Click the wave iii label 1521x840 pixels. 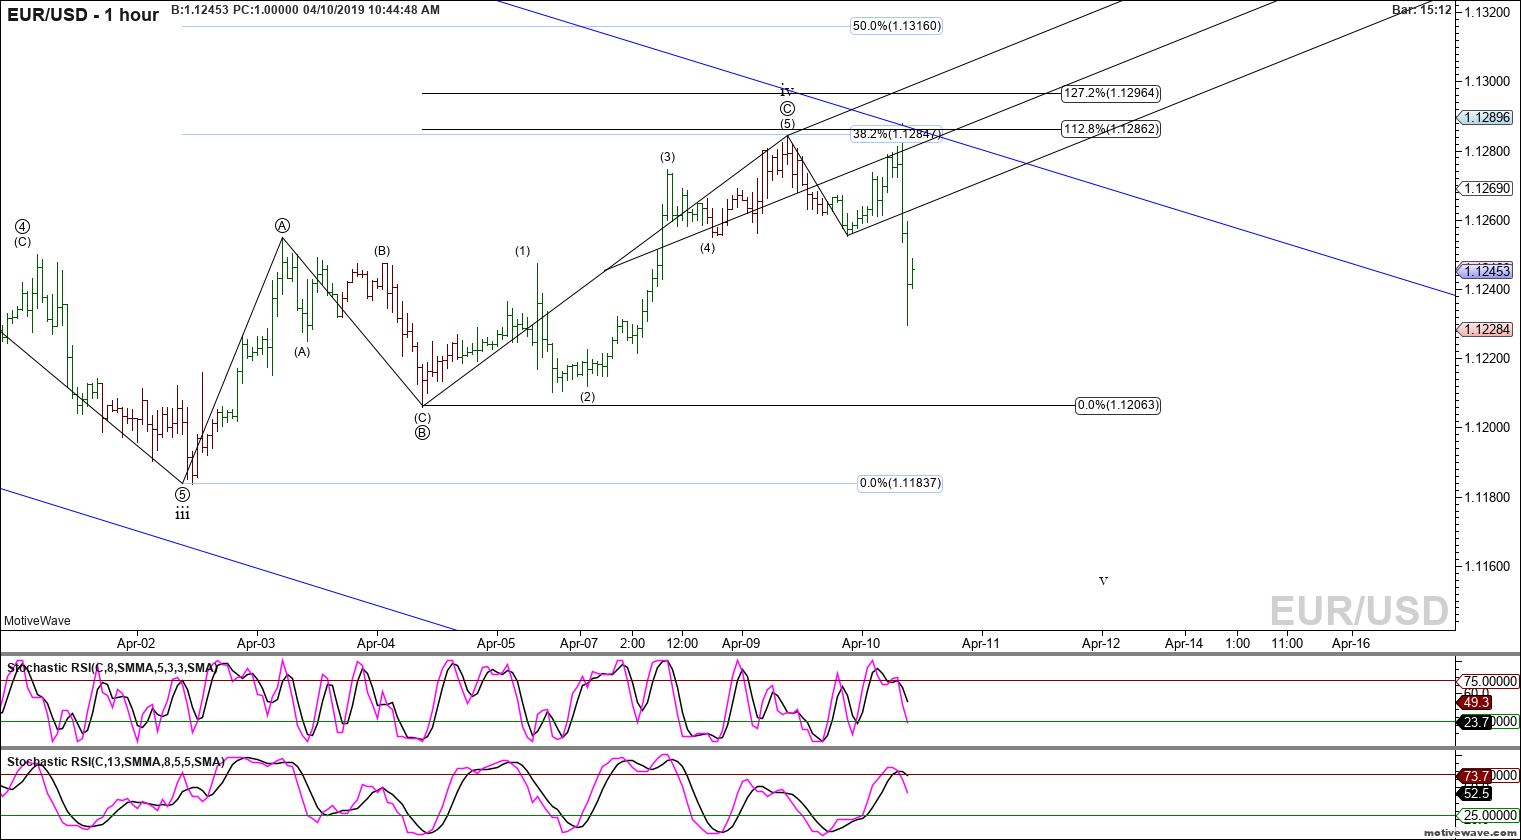coord(182,514)
